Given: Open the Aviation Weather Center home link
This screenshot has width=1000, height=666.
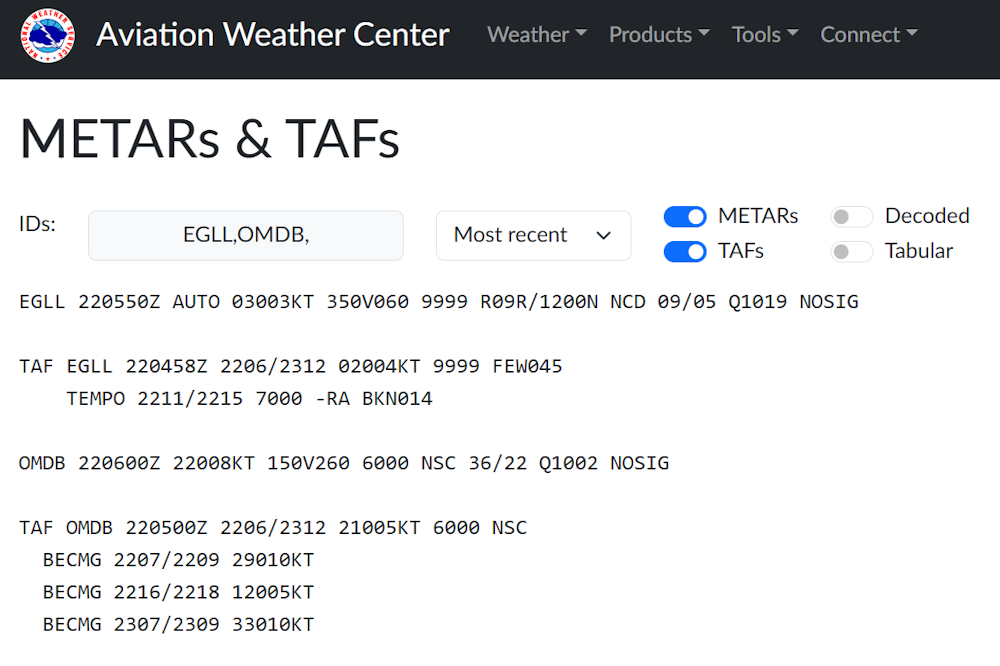Looking at the screenshot, I should [273, 35].
